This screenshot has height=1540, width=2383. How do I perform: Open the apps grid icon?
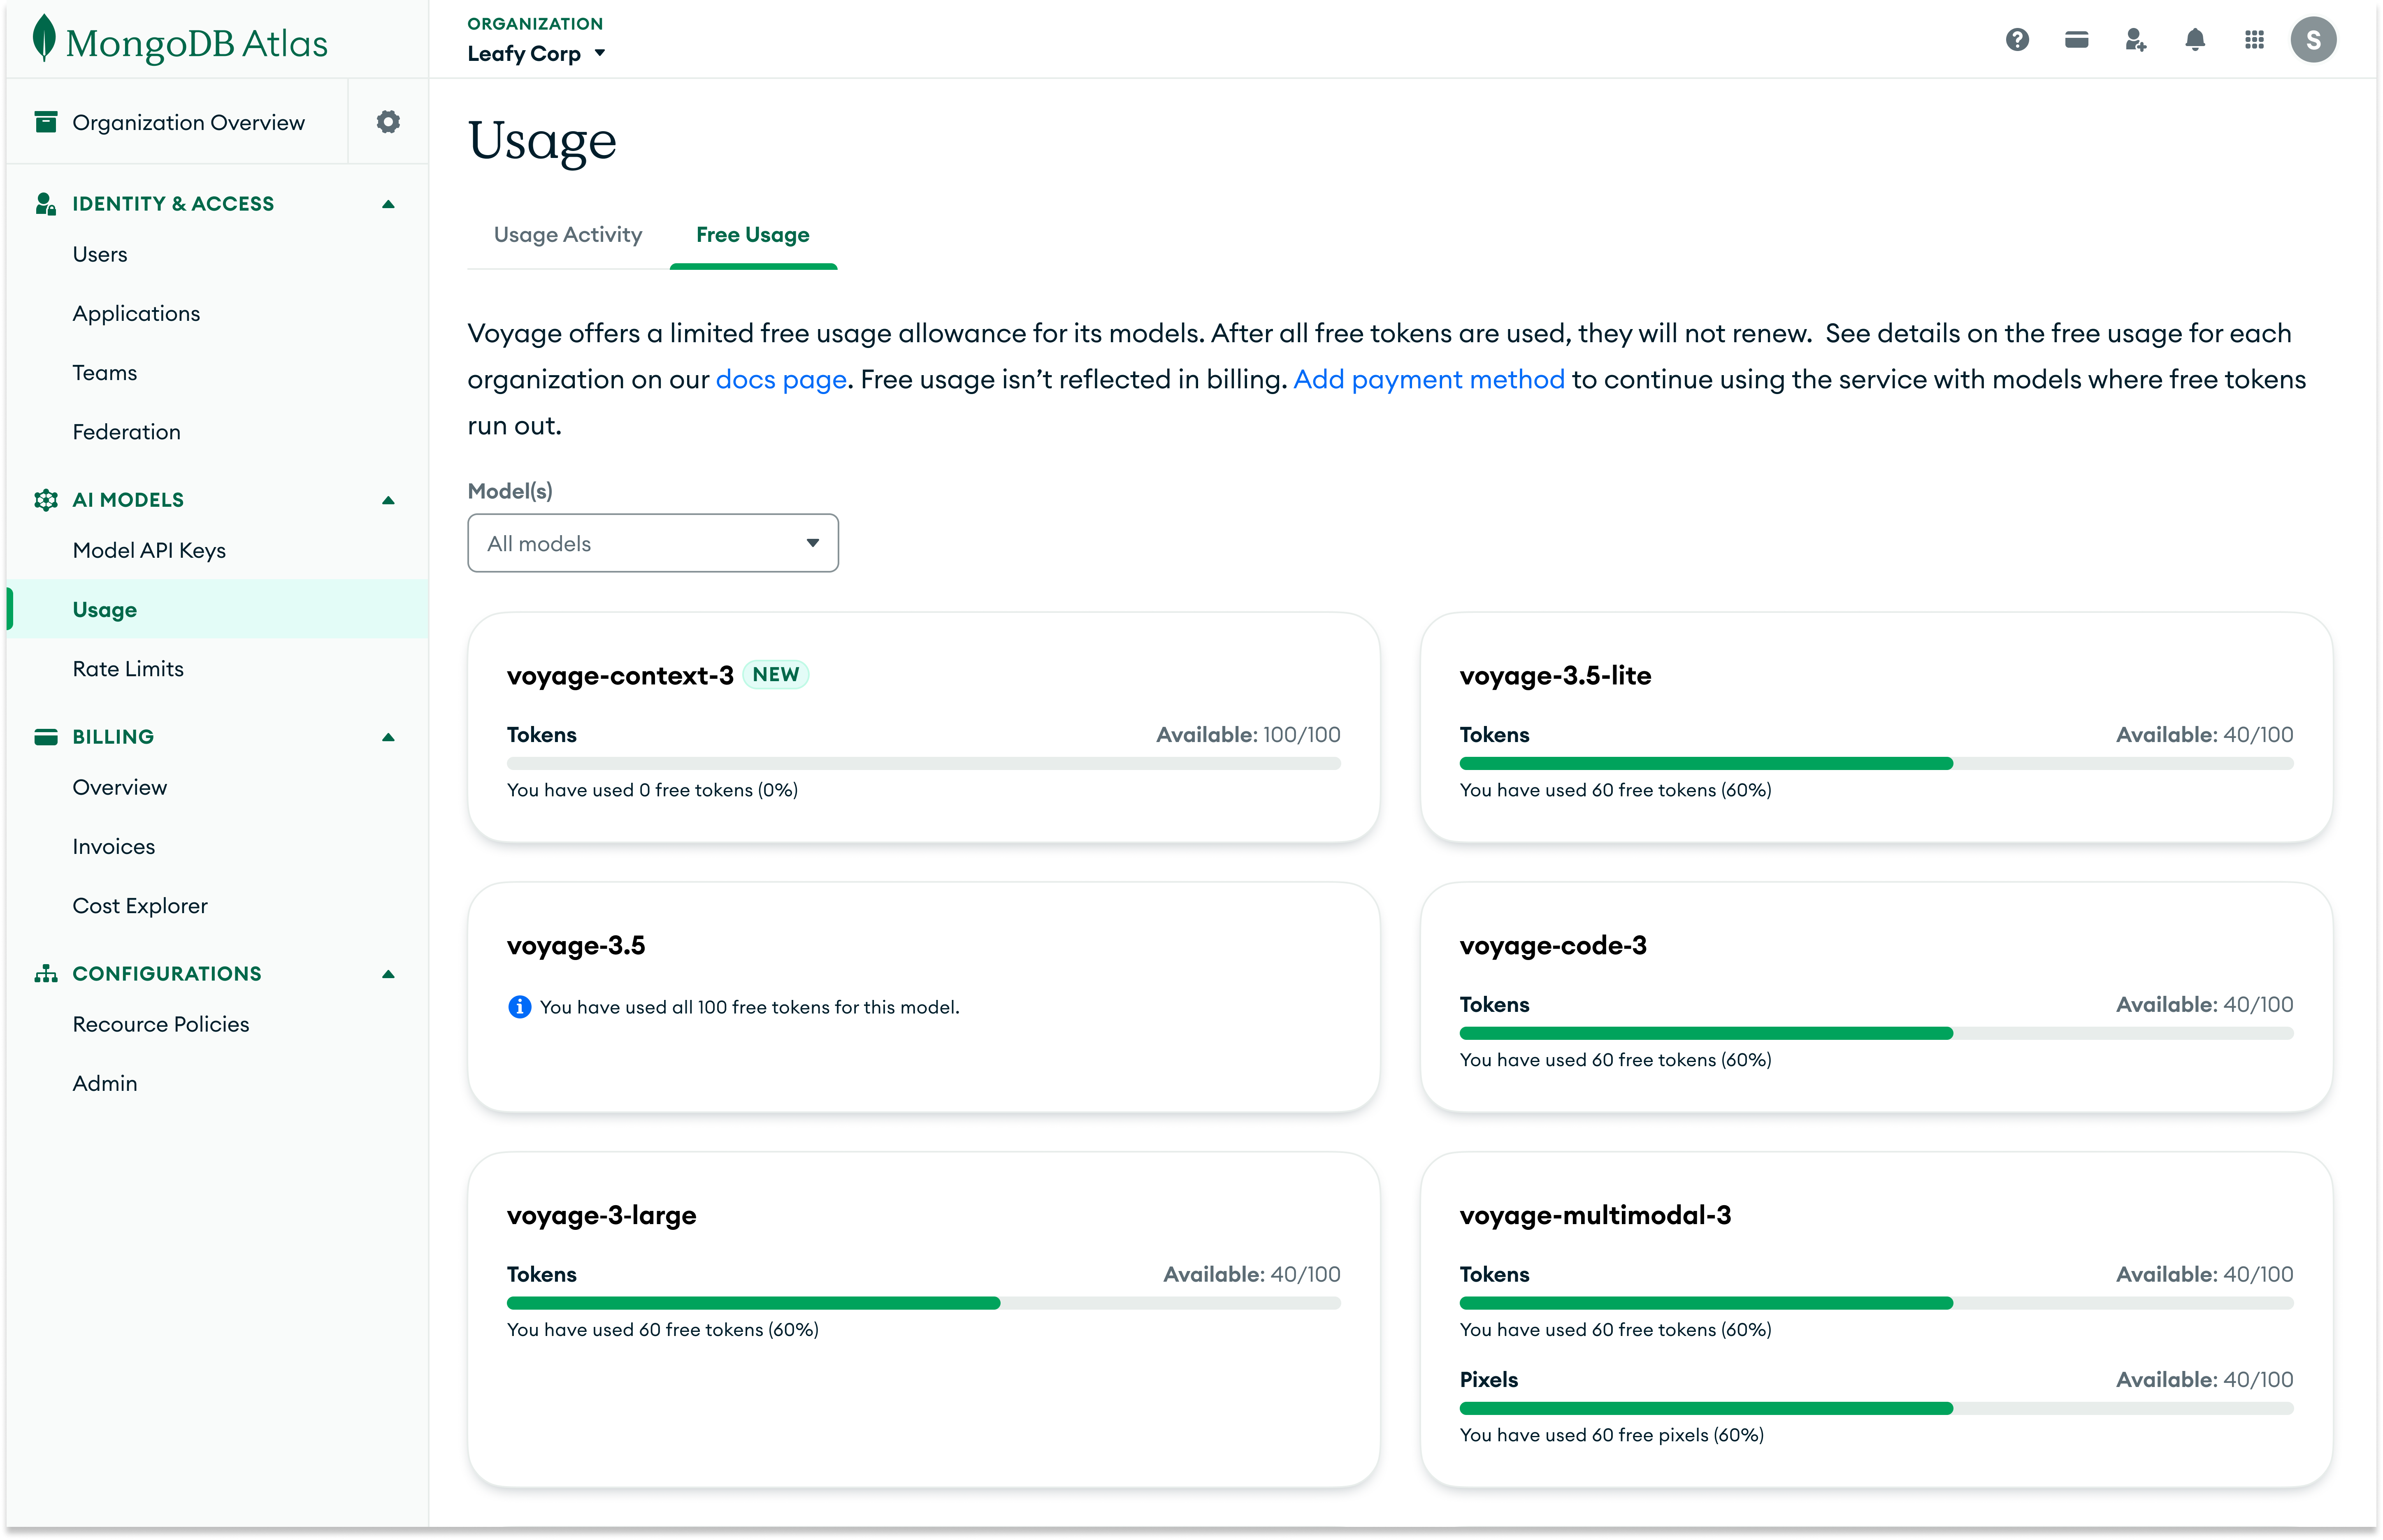[2254, 40]
